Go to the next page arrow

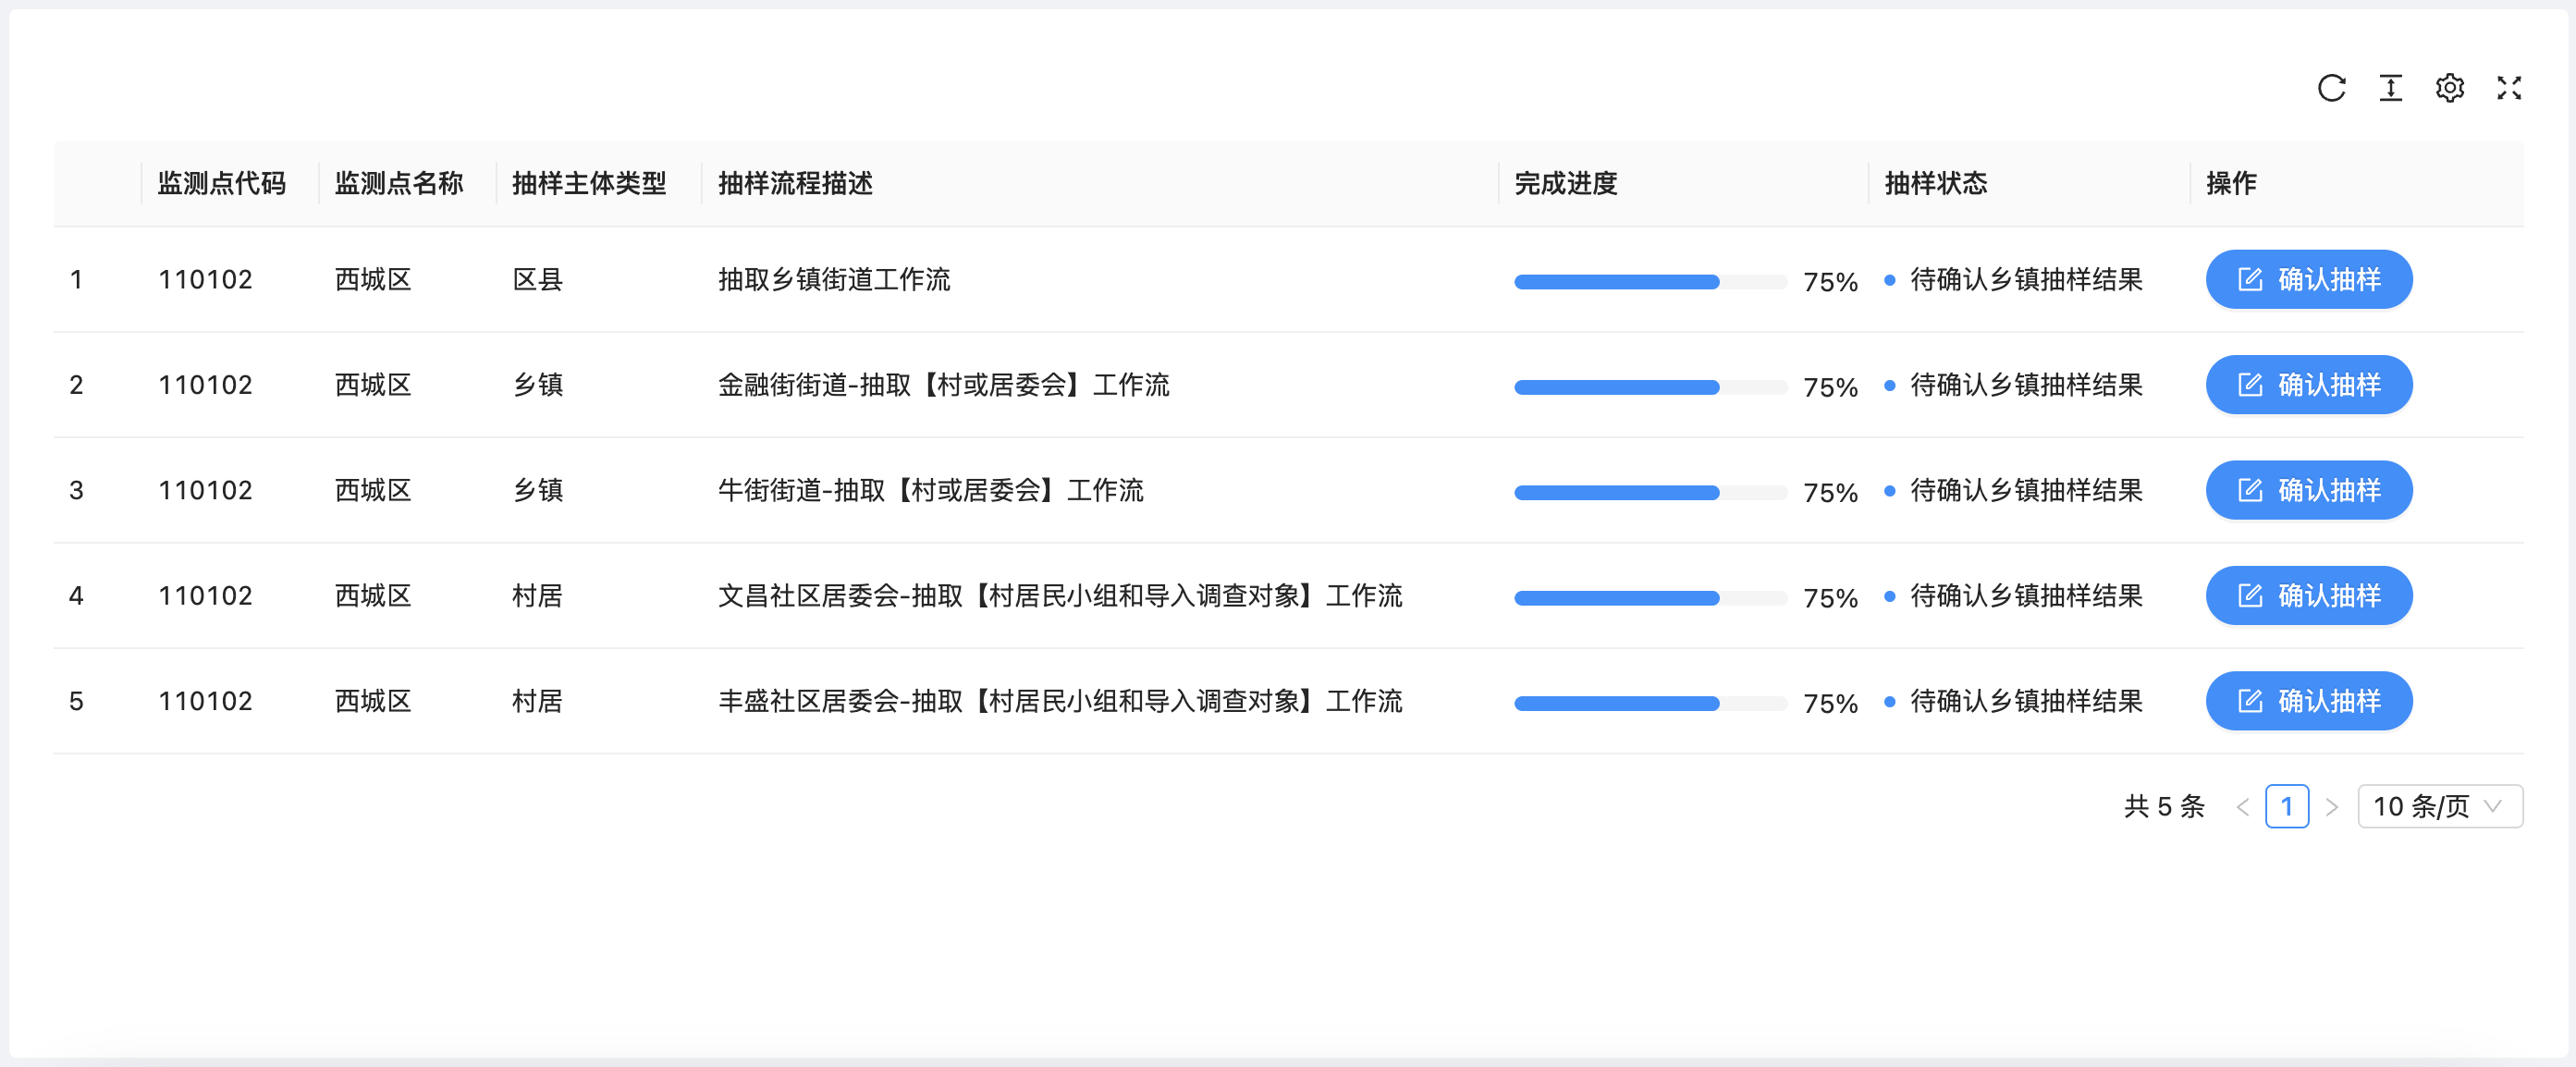click(2332, 807)
